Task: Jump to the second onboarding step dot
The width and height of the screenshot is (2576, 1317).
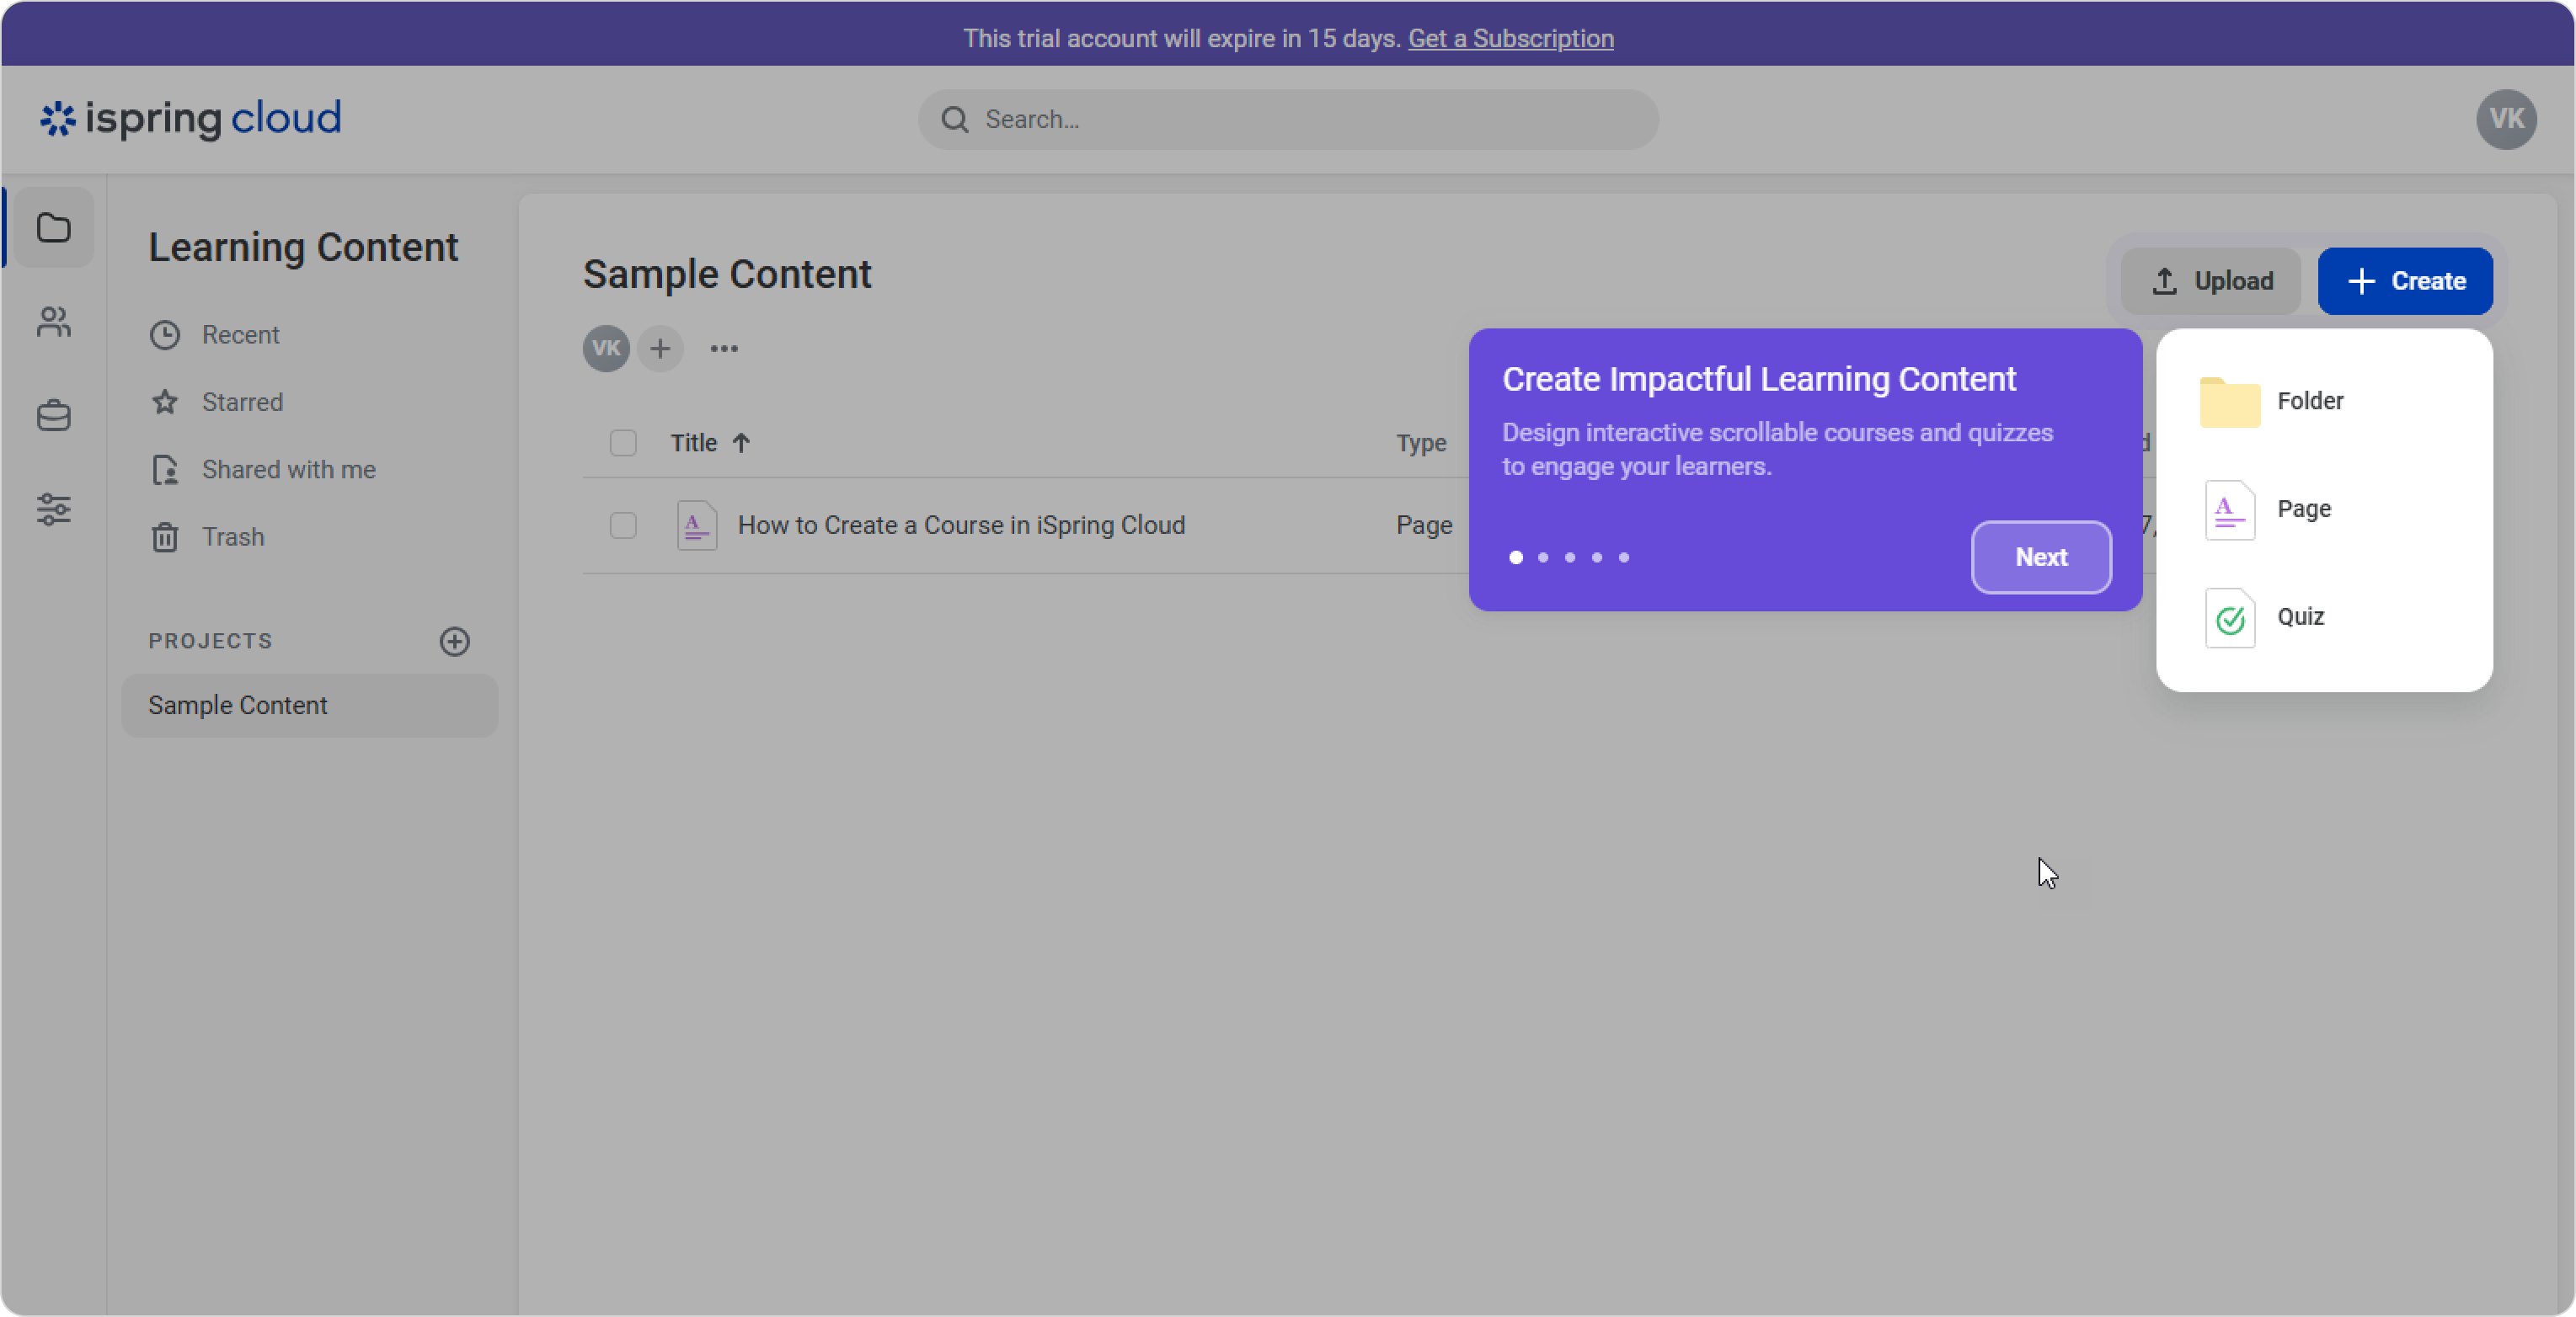Action: click(1543, 558)
